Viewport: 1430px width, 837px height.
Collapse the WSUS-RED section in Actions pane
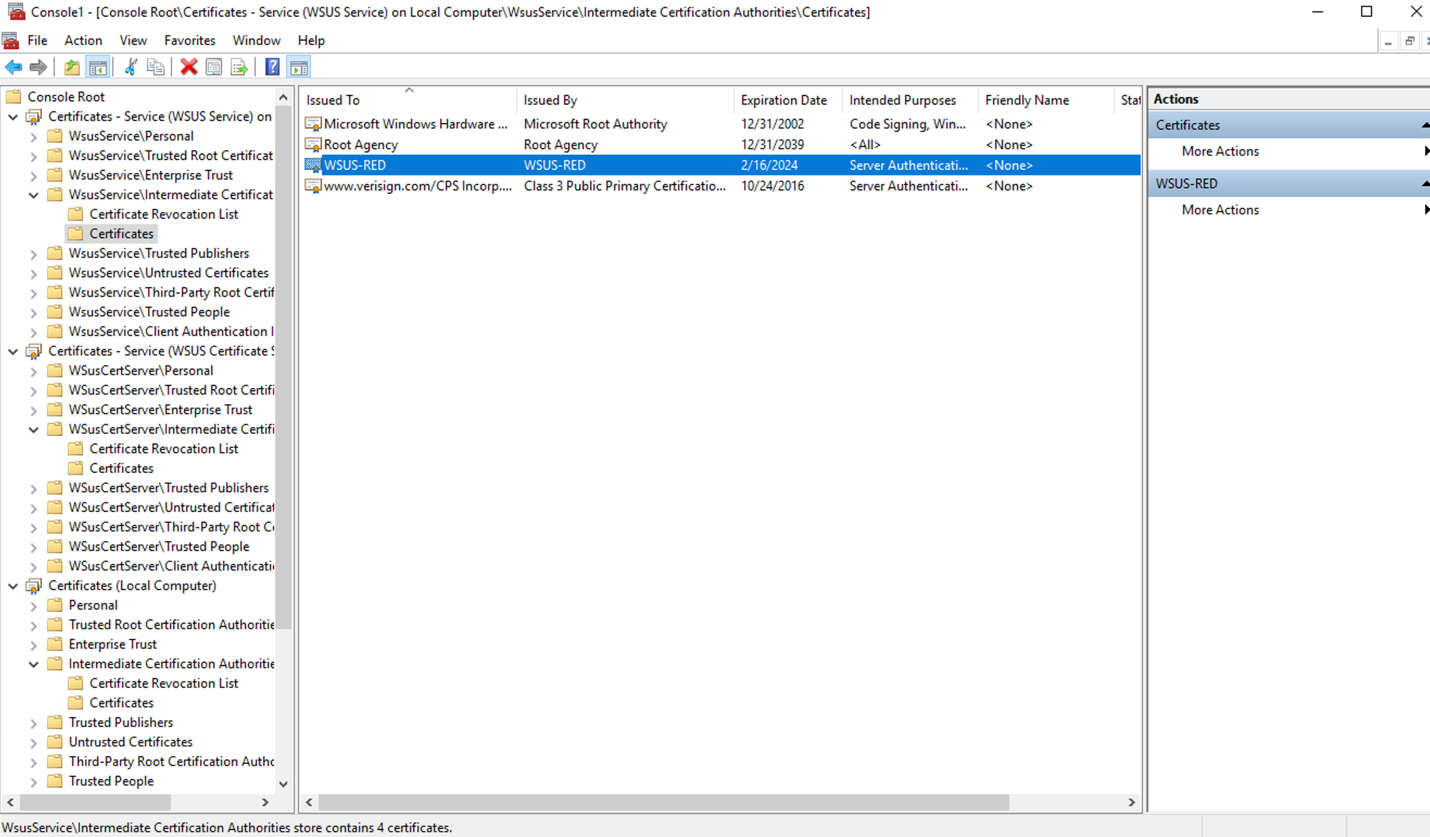1424,184
